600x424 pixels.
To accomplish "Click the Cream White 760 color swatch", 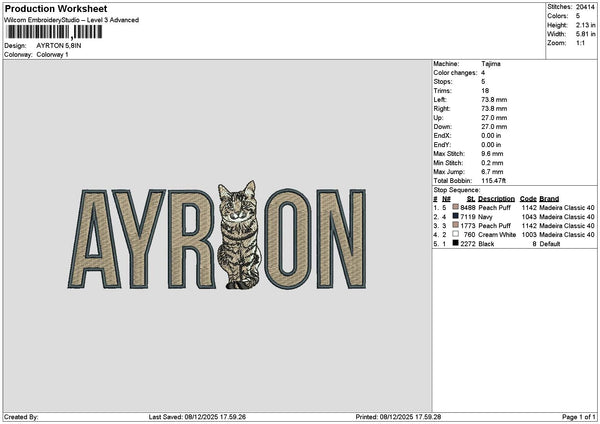I will tap(455, 234).
